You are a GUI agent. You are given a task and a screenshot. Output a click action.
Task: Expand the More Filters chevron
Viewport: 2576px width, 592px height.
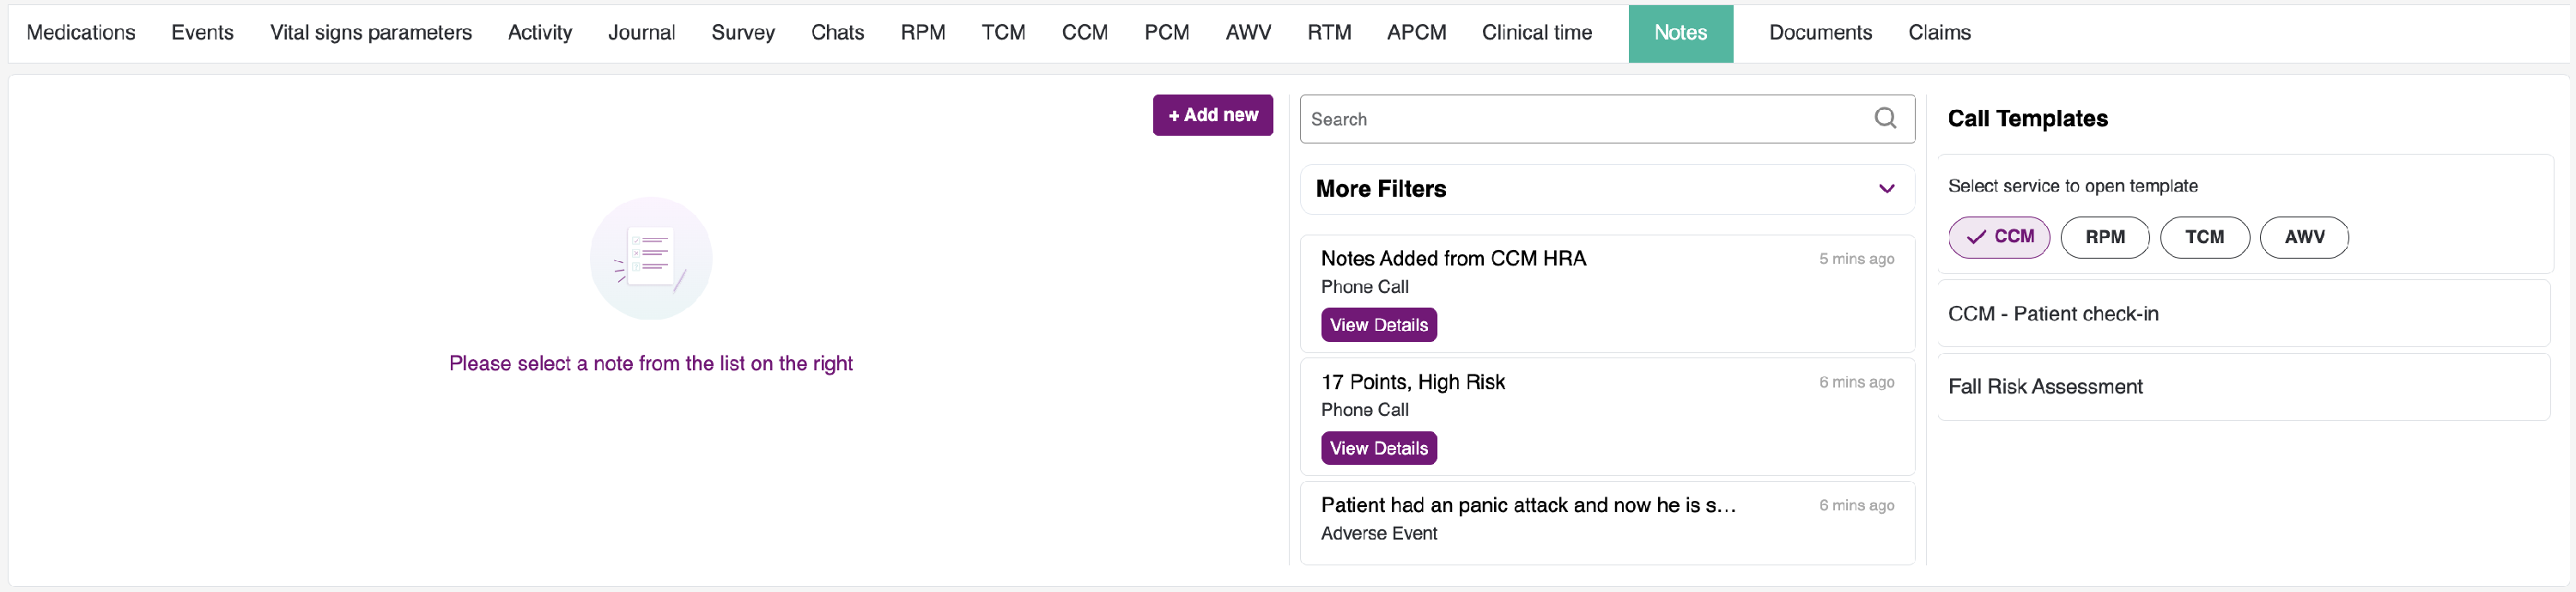tap(1886, 189)
